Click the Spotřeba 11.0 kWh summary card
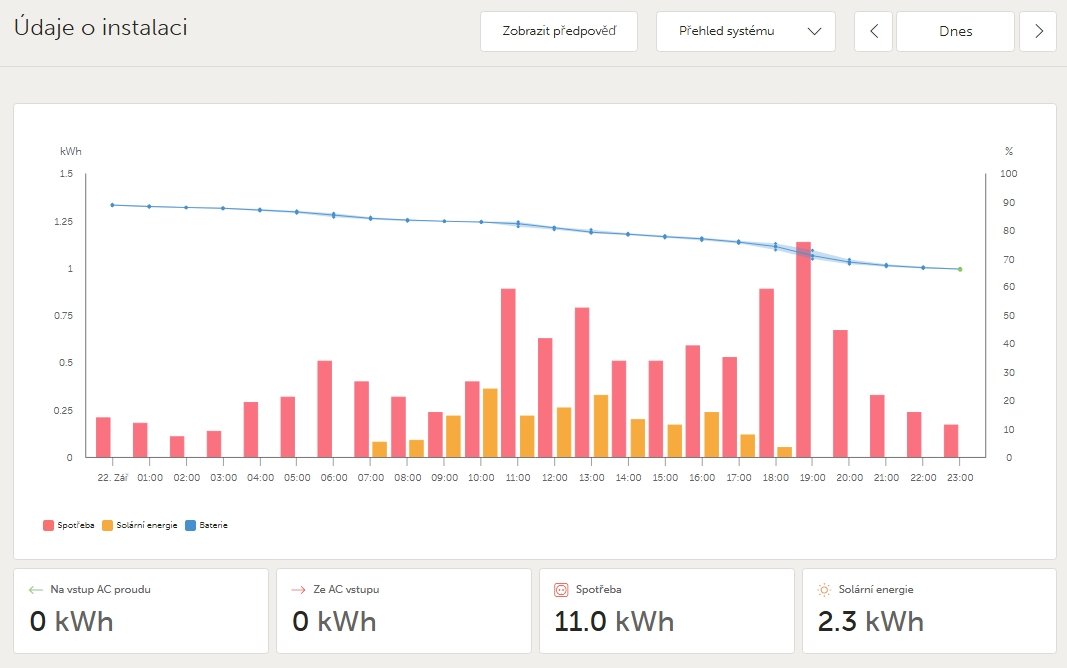1067x668 pixels. coord(666,610)
